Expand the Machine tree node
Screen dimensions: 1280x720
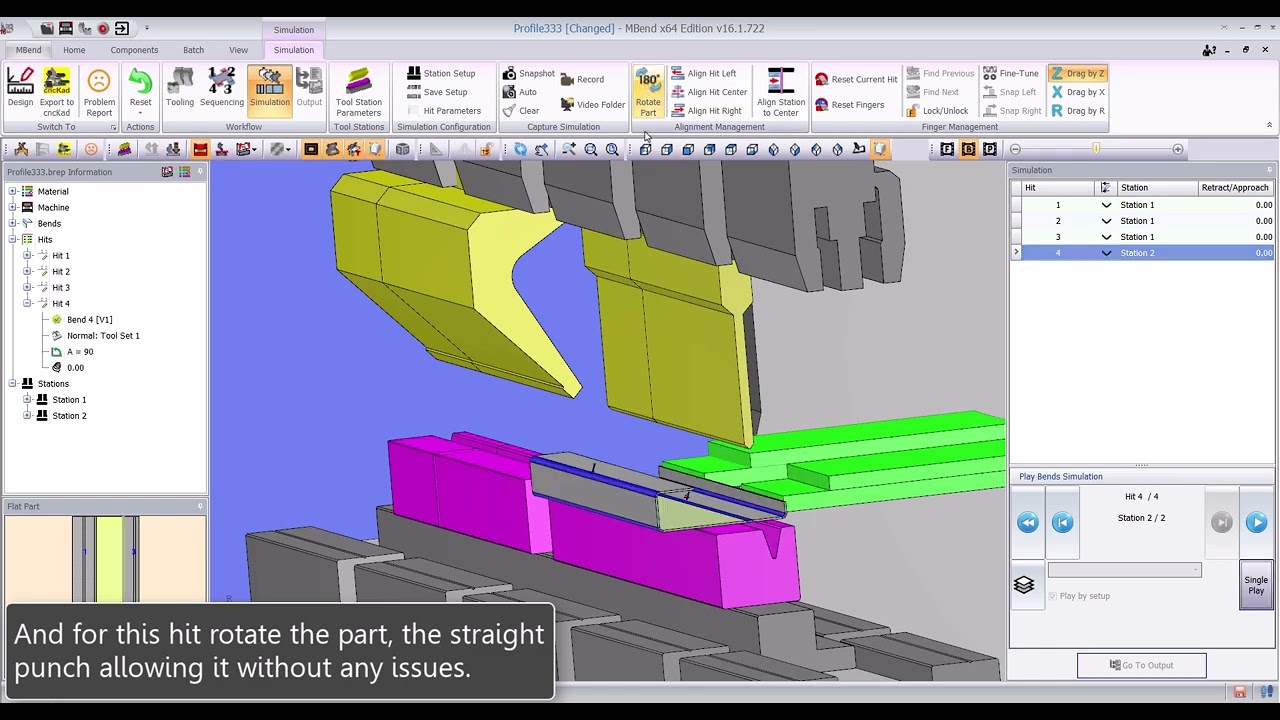click(13, 207)
